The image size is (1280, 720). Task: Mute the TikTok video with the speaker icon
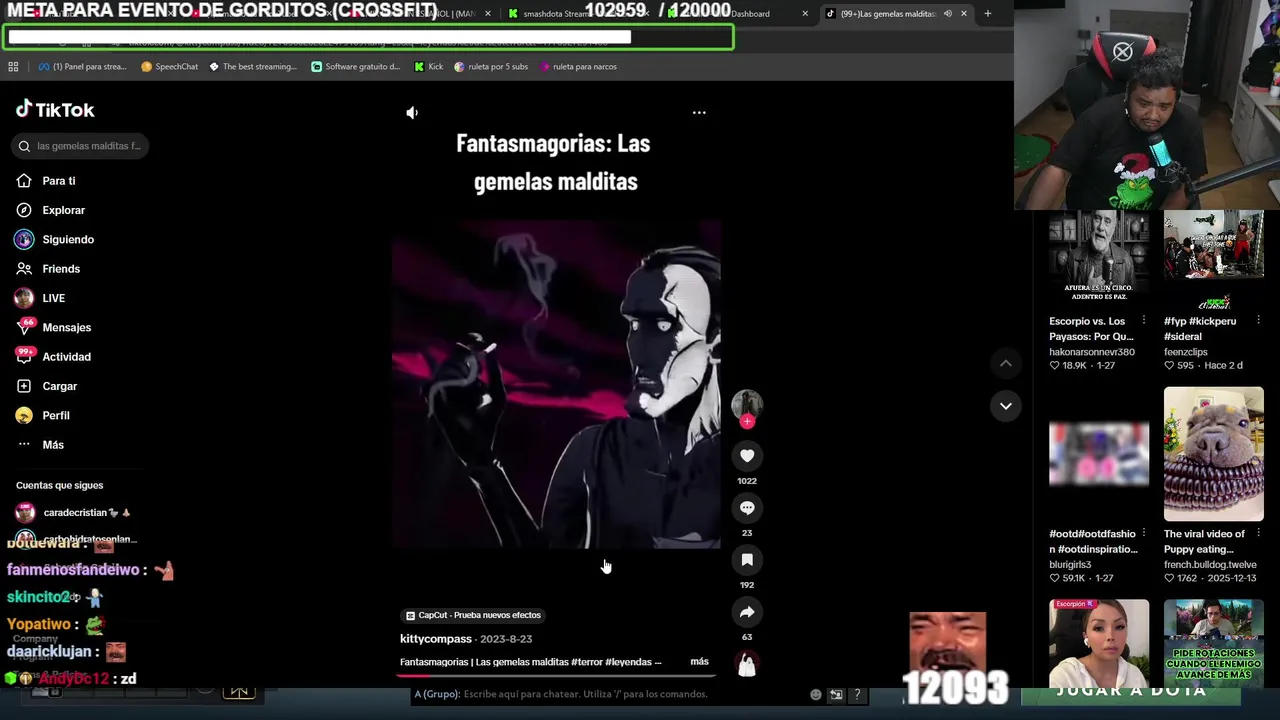(x=412, y=113)
